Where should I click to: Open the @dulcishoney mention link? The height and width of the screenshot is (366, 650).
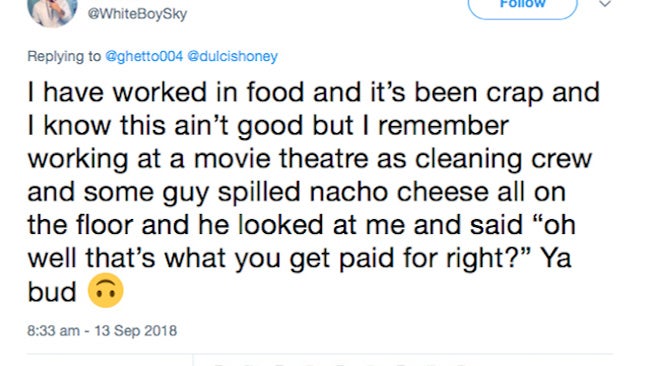(x=233, y=56)
